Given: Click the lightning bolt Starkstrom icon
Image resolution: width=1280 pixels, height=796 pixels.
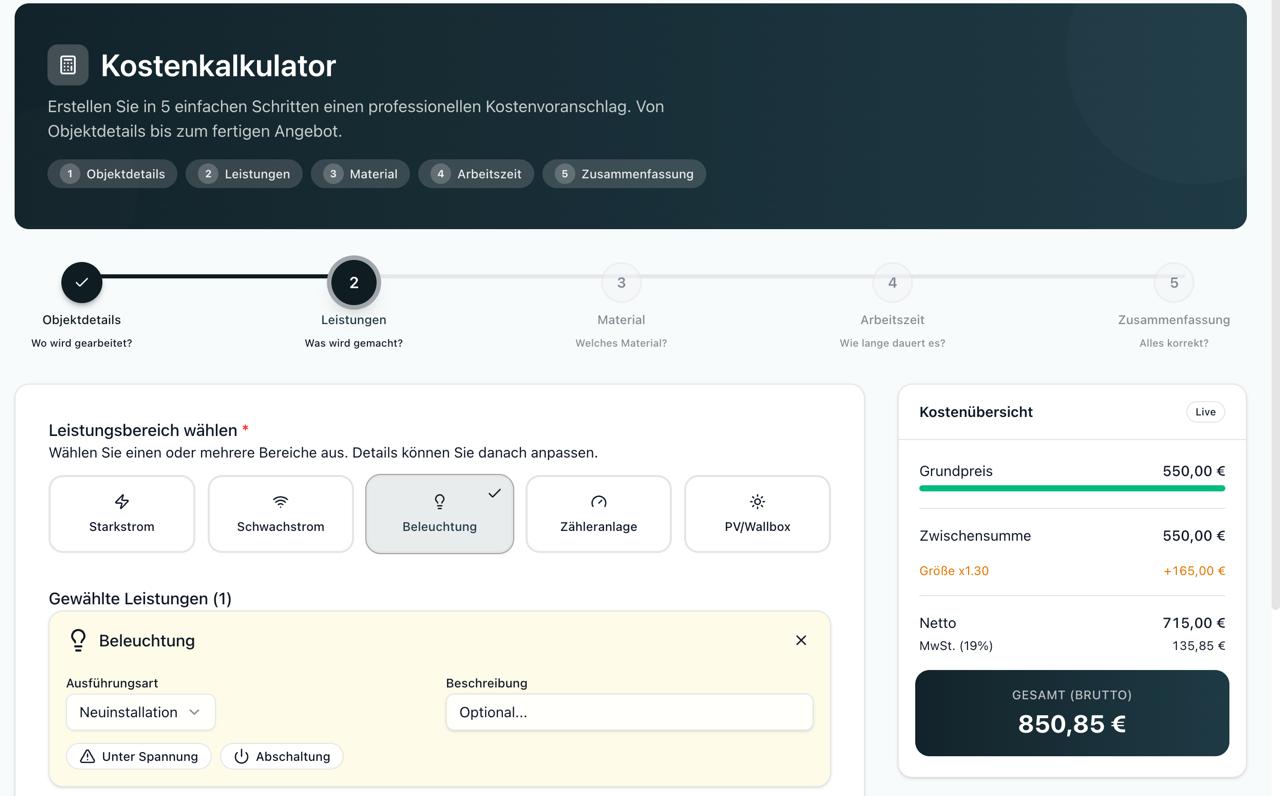Looking at the screenshot, I should click(122, 501).
